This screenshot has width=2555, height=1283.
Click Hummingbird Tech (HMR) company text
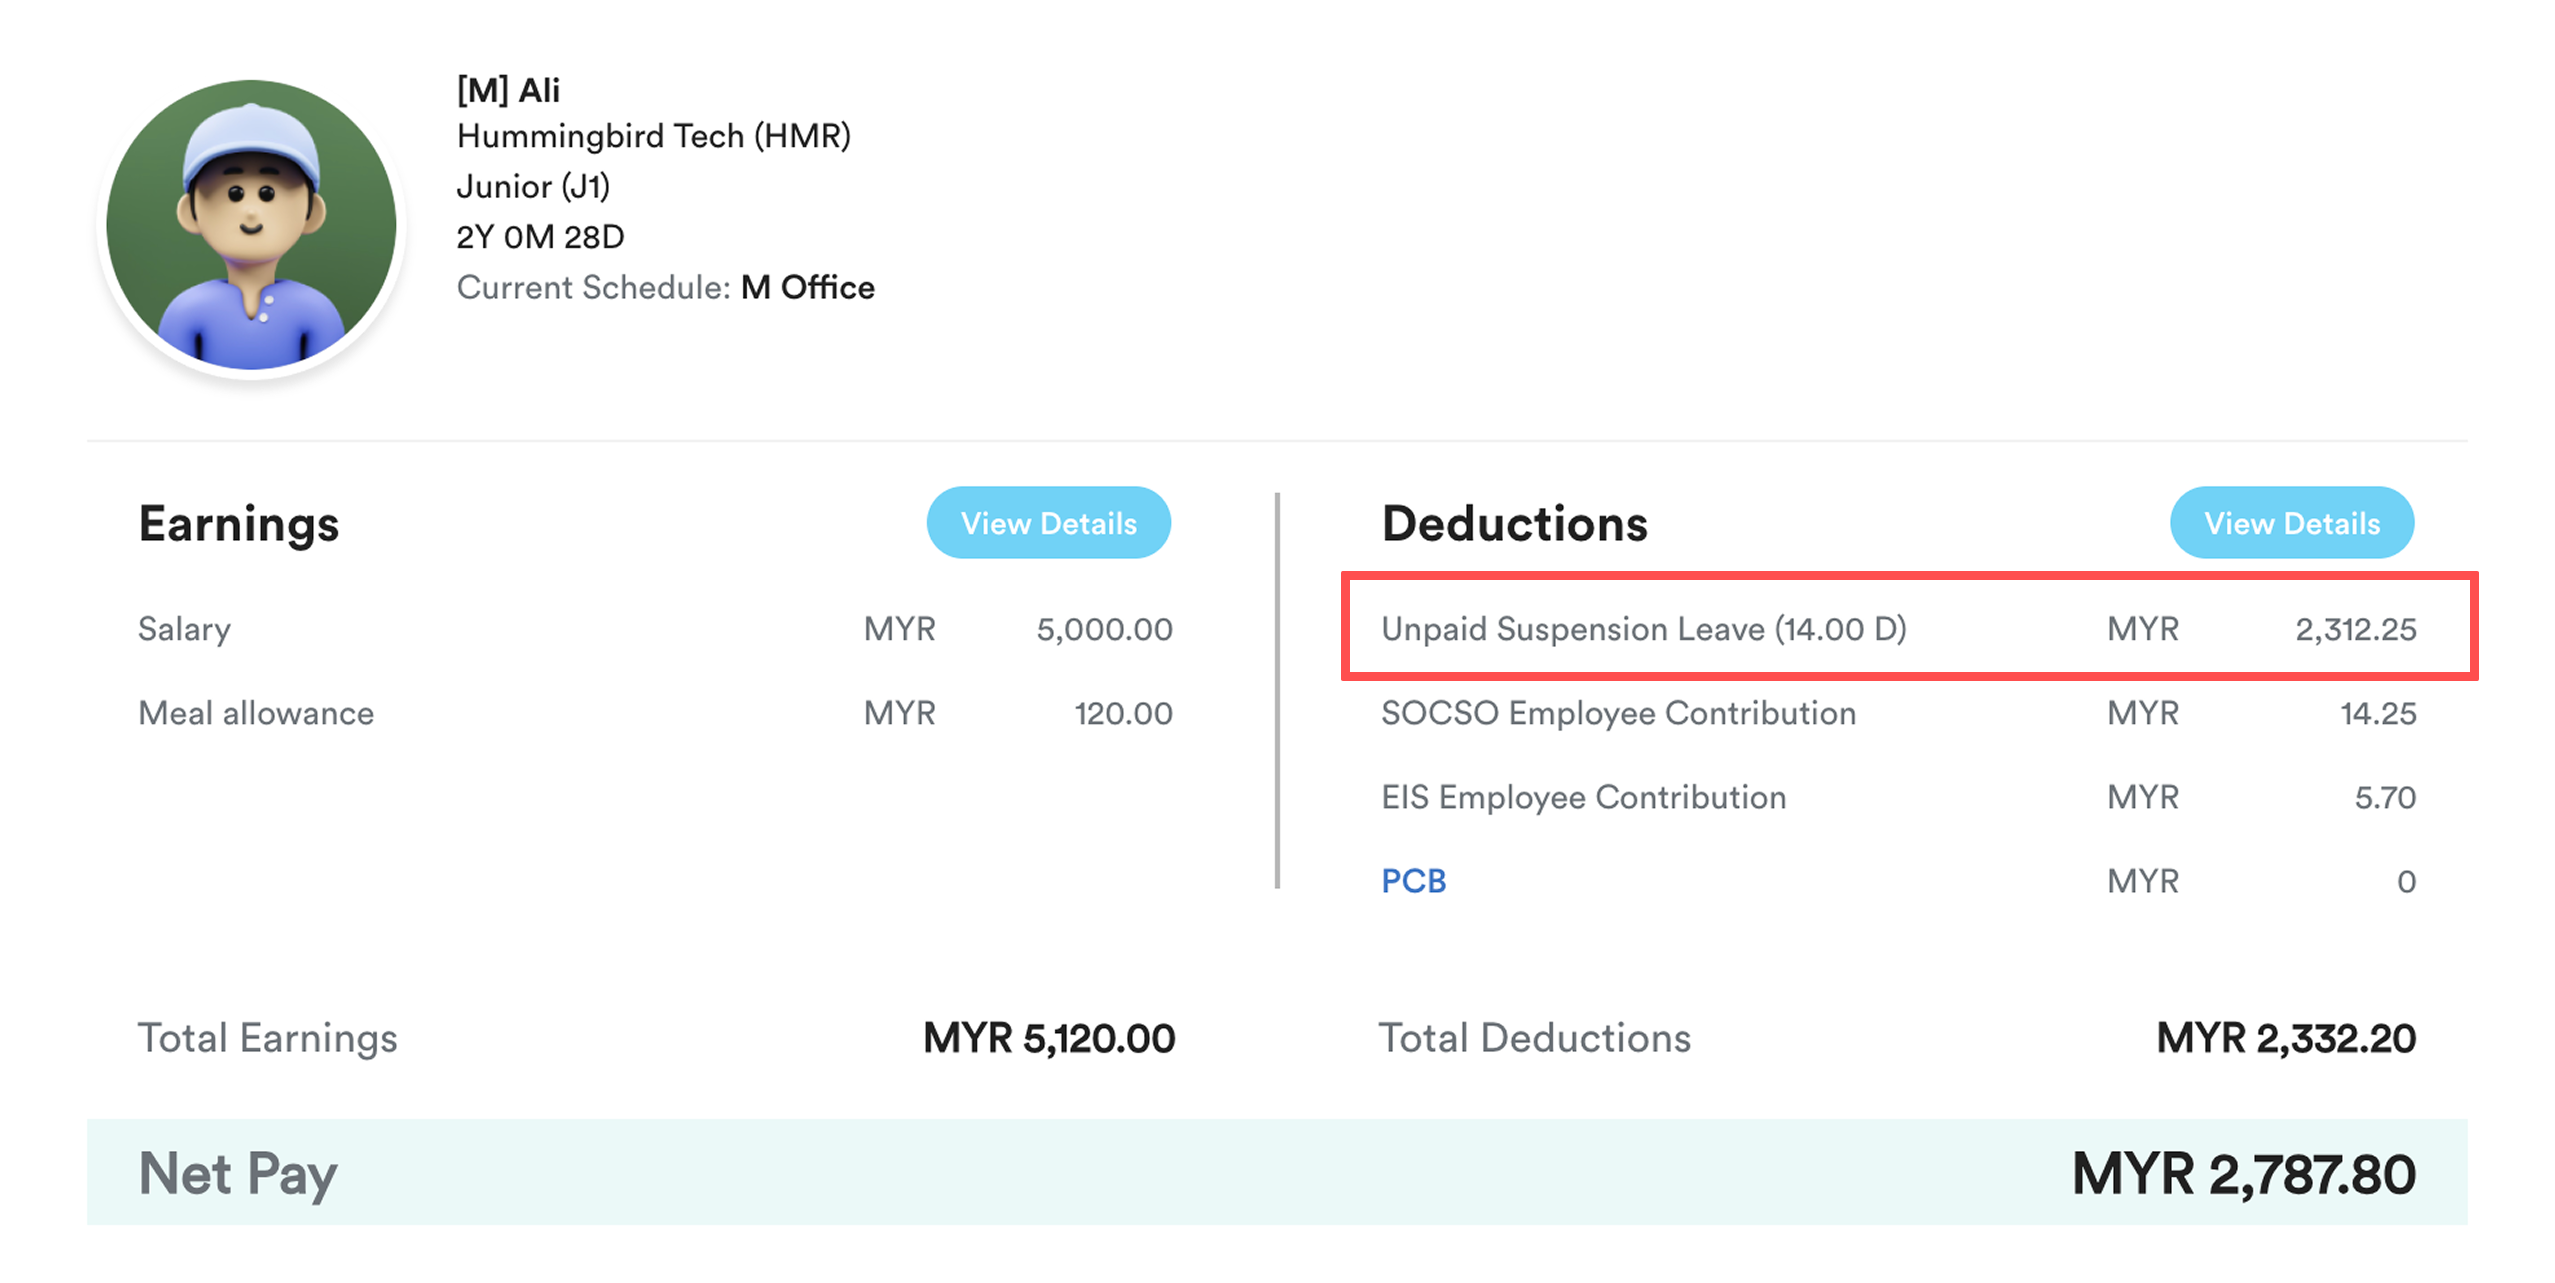tap(653, 136)
